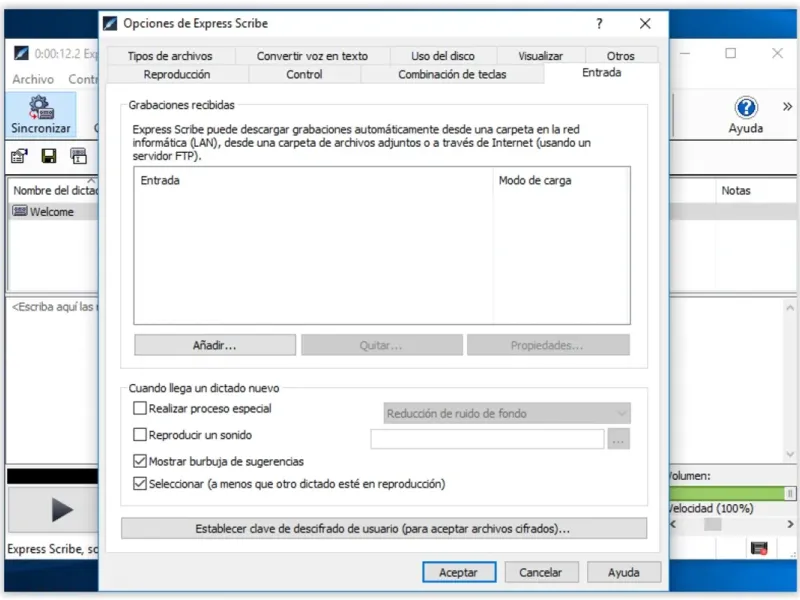Click the Sincronizar toolbar icon

point(41,114)
